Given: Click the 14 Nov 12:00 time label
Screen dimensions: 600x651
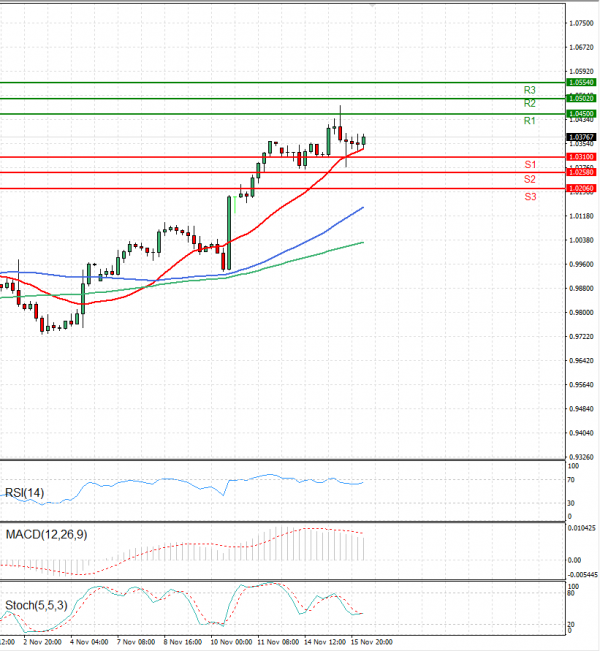Looking at the screenshot, I should point(325,642).
